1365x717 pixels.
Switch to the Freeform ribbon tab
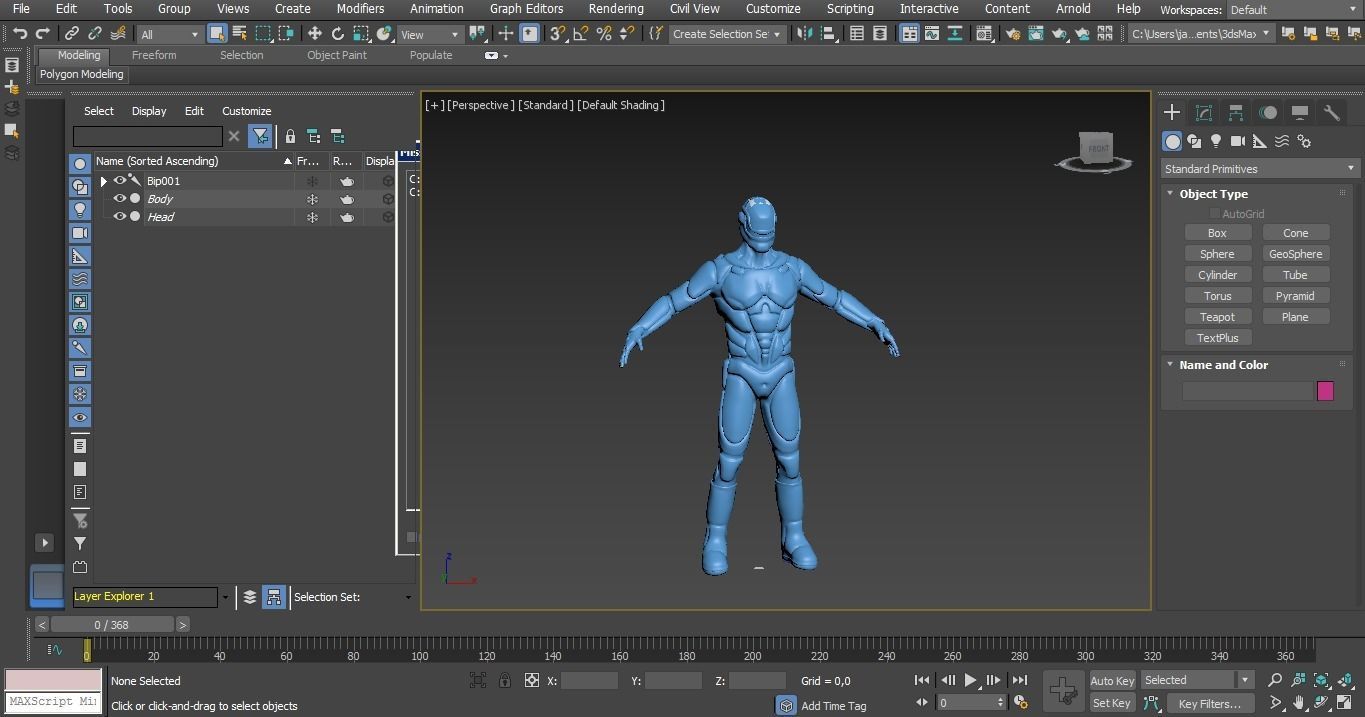click(154, 55)
